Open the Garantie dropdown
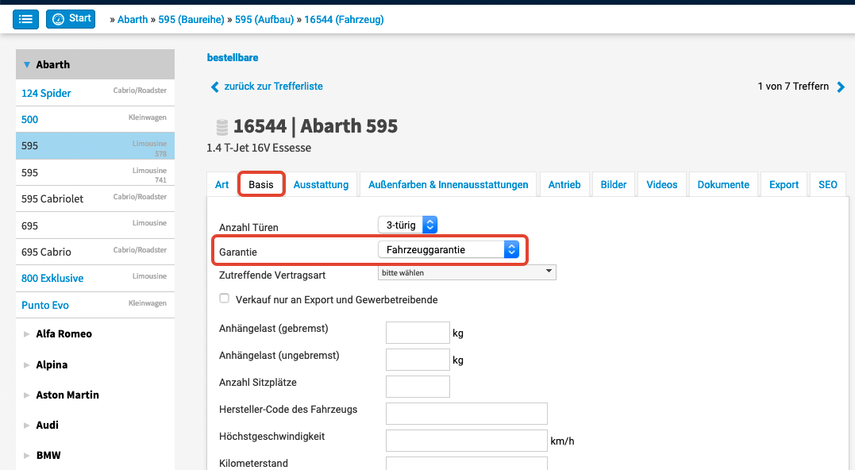855x470 pixels. 448,250
